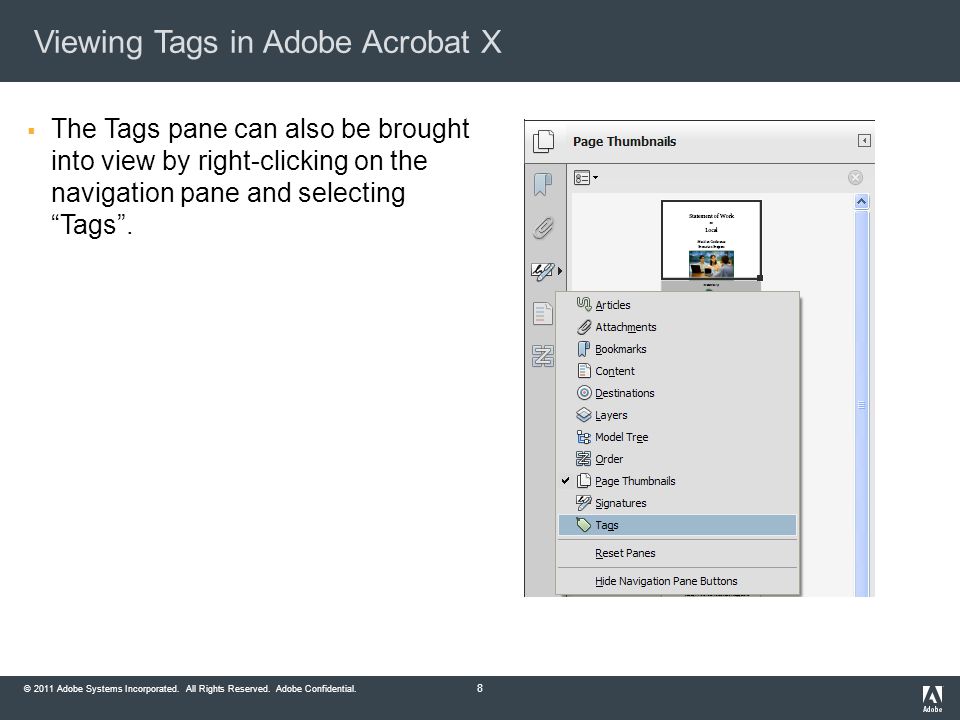Click the Page Thumbnails icon in menu

pyautogui.click(x=584, y=481)
